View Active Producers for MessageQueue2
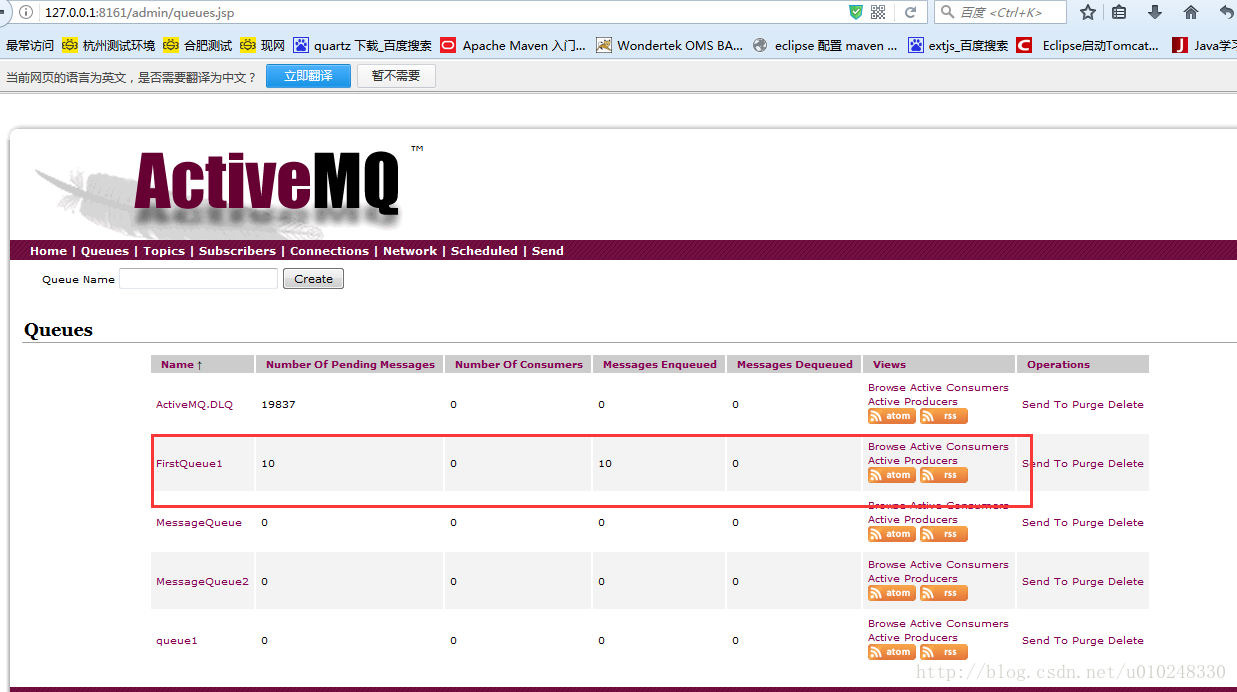Image resolution: width=1237 pixels, height=692 pixels. (912, 579)
